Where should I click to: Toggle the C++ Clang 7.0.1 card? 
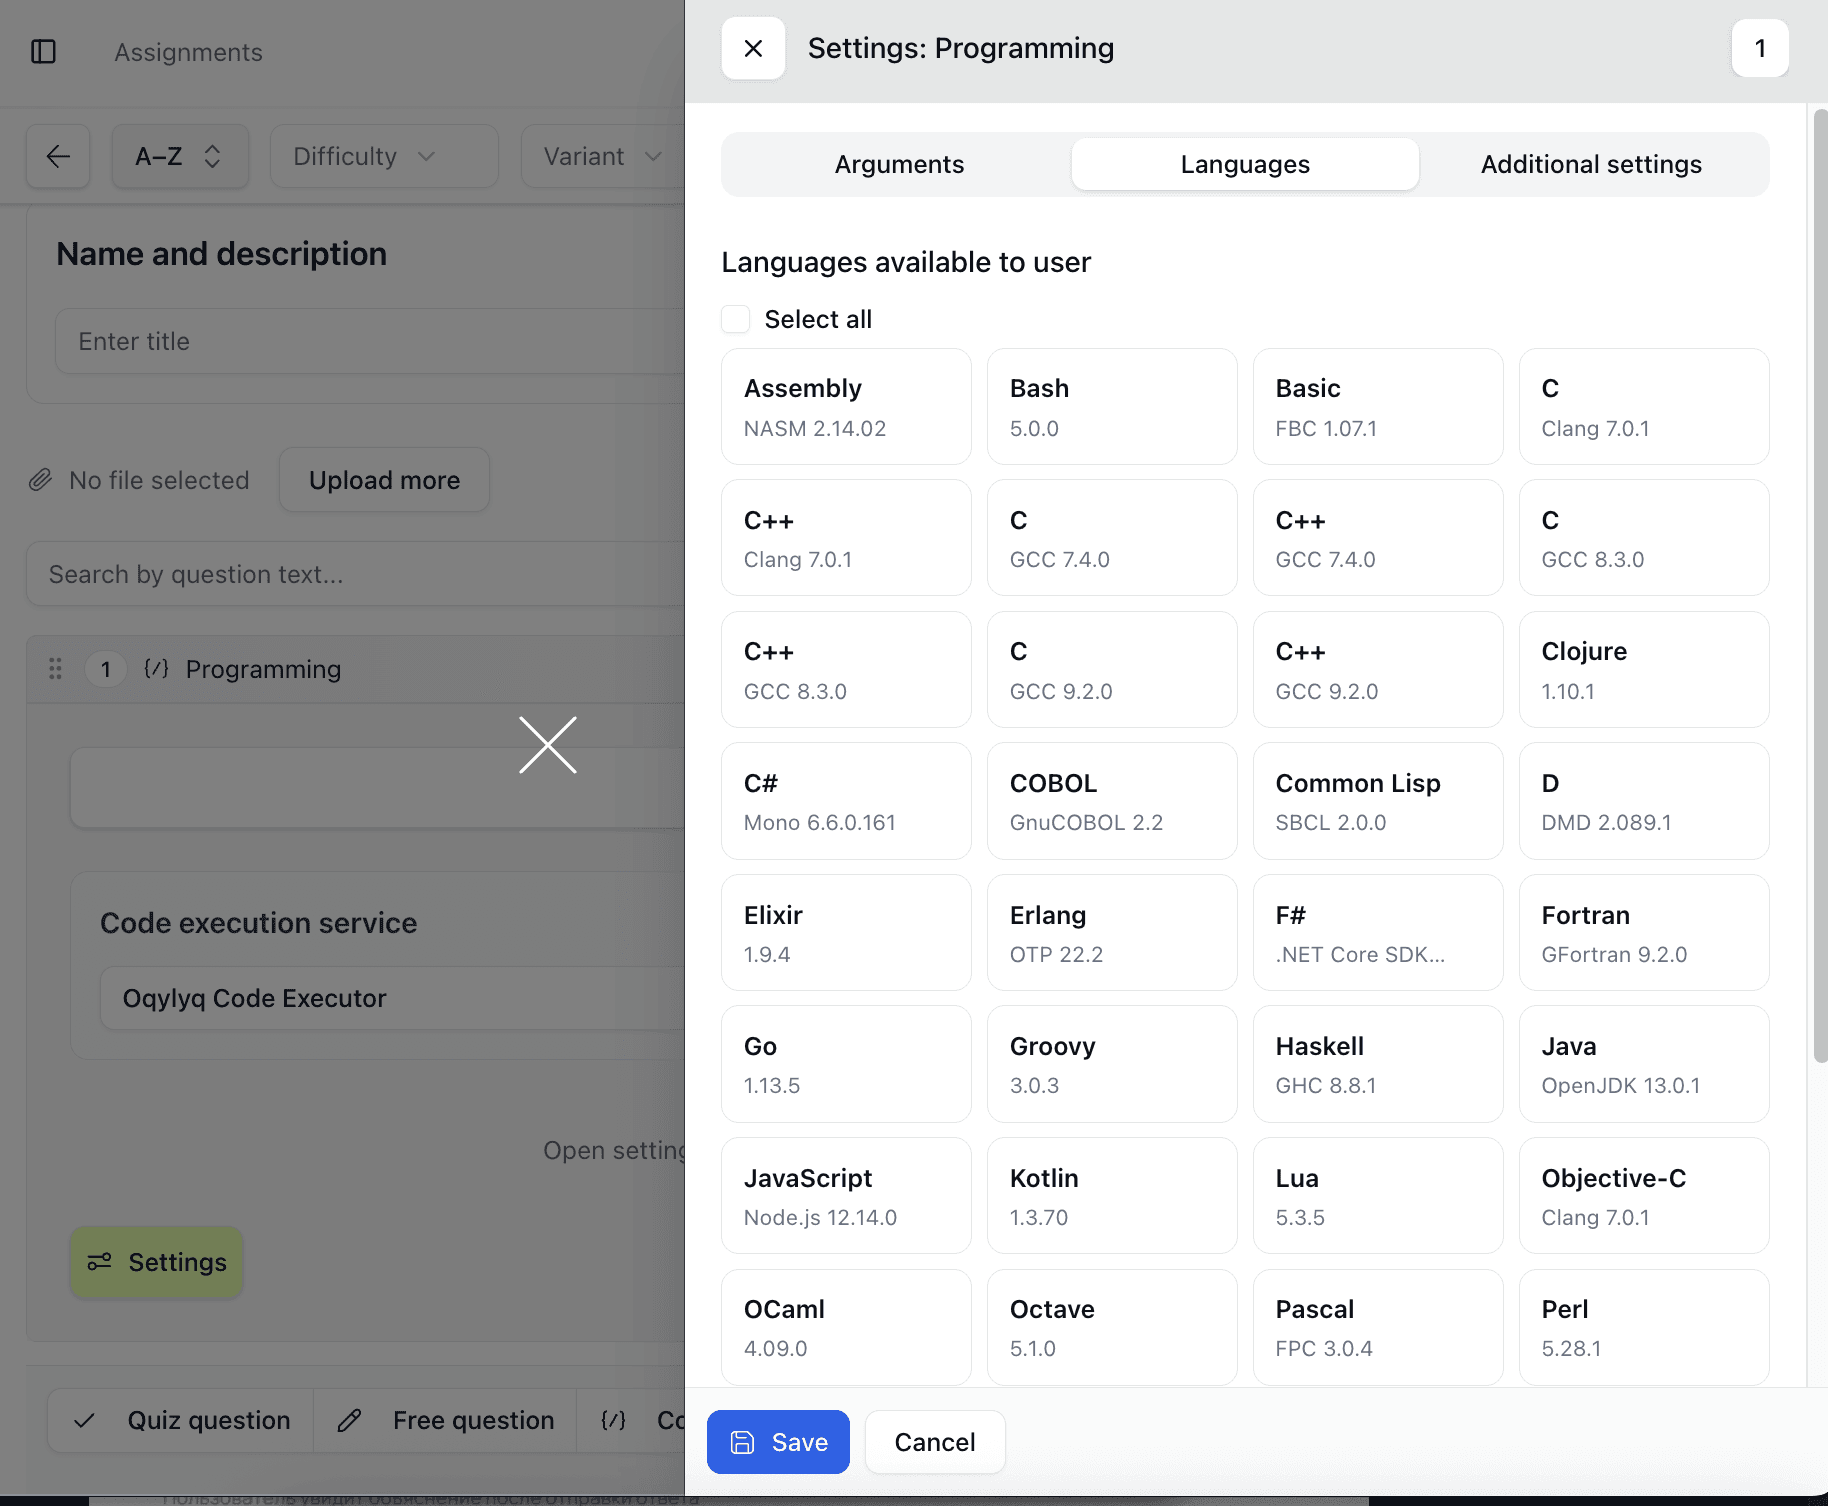click(x=846, y=538)
